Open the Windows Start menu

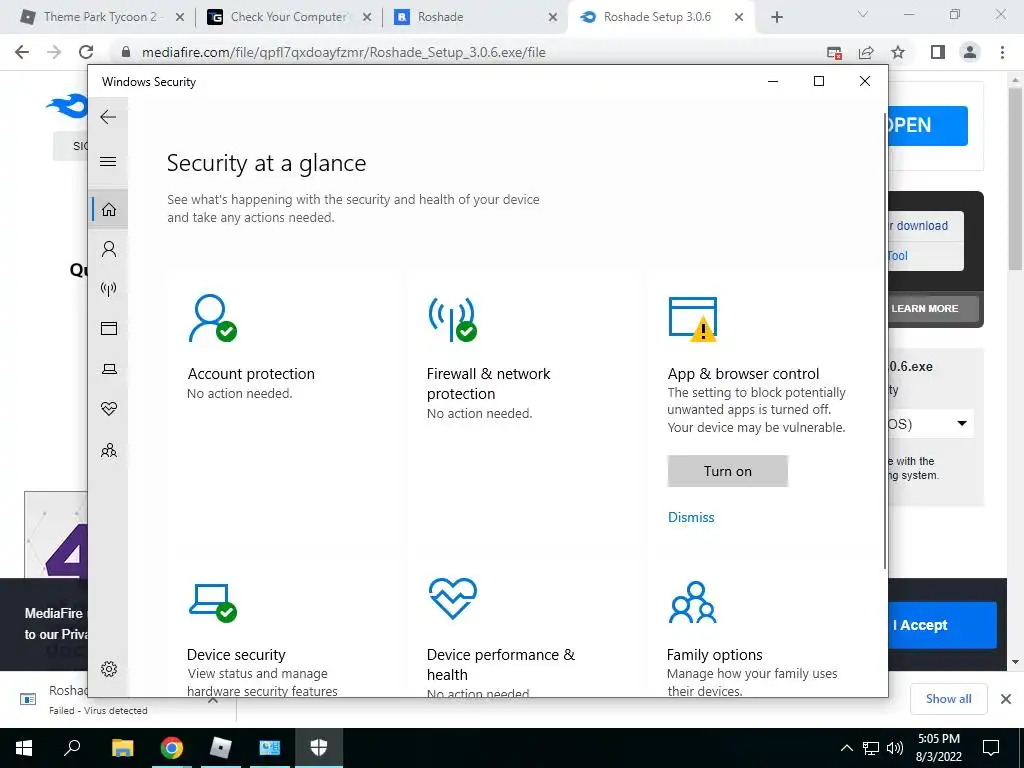click(x=24, y=748)
